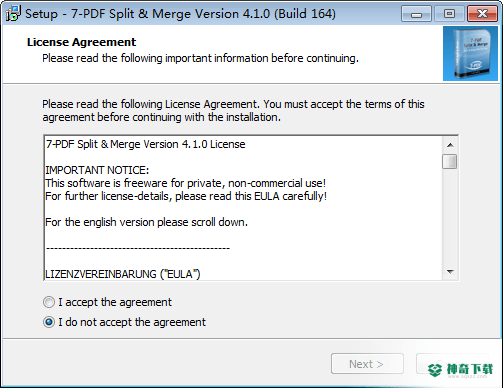503x388 pixels.
Task: Click the 'For the english version' license line
Action: coord(146,222)
